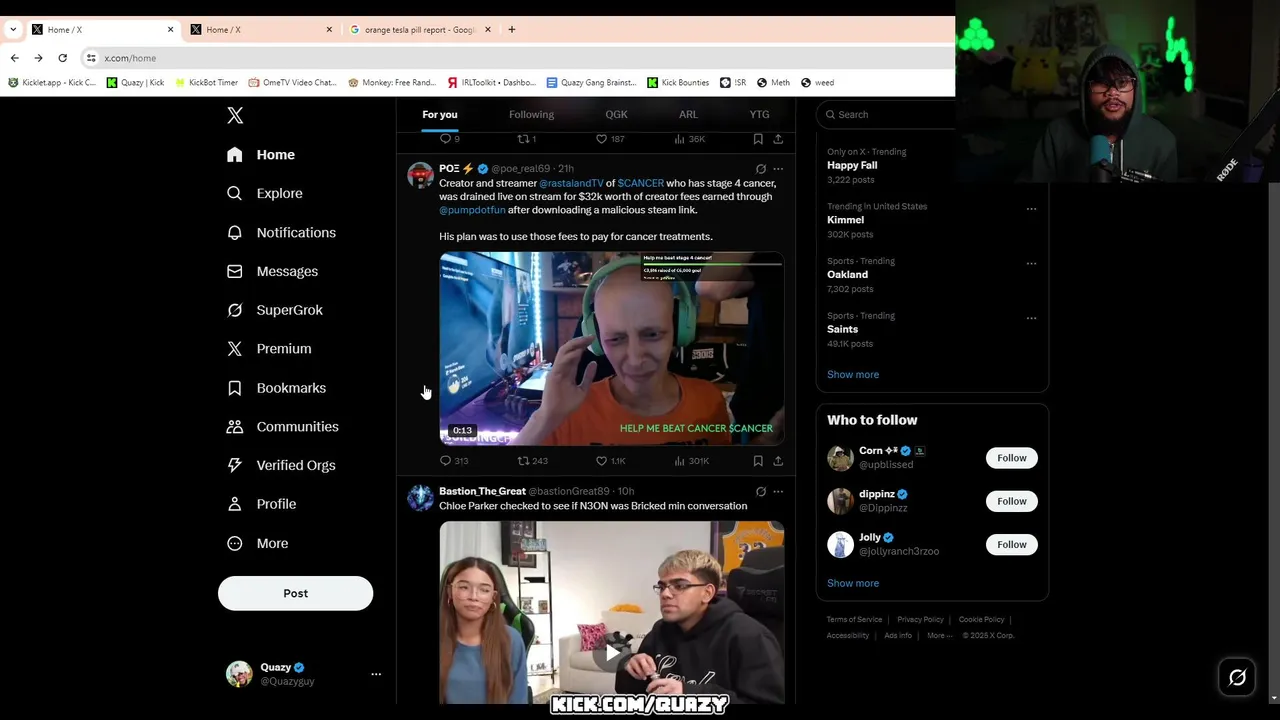This screenshot has height=720, width=1280.
Task: Share the POE cancer streamer post
Action: pyautogui.click(x=778, y=461)
